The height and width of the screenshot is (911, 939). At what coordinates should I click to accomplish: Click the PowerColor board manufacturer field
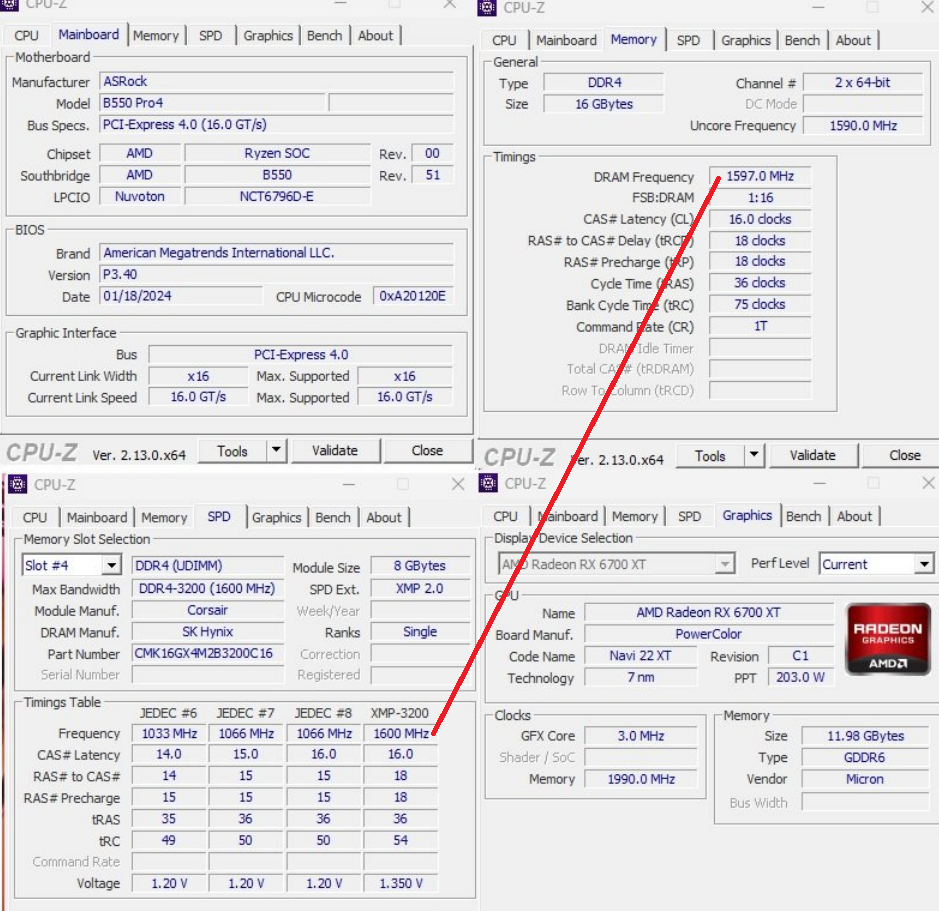pyautogui.click(x=708, y=634)
